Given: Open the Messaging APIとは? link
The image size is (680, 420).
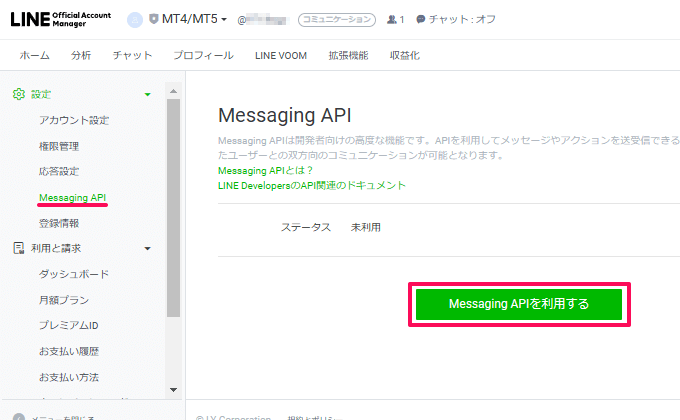Looking at the screenshot, I should point(265,171).
